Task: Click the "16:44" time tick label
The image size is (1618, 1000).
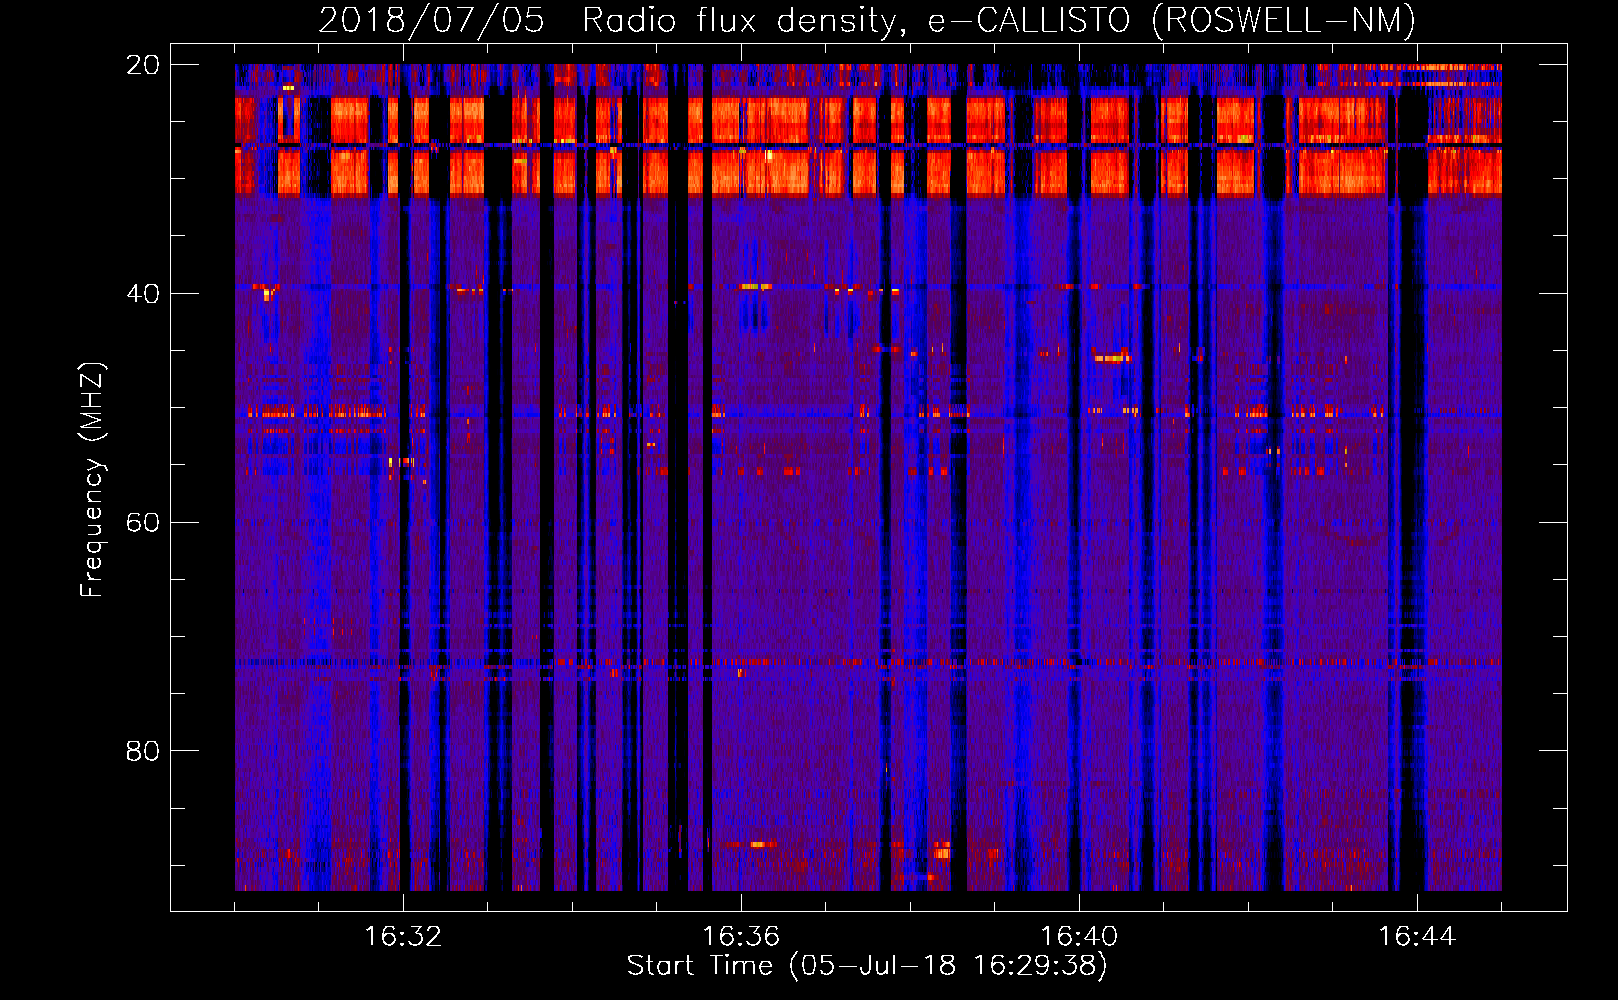Action: tap(1417, 937)
